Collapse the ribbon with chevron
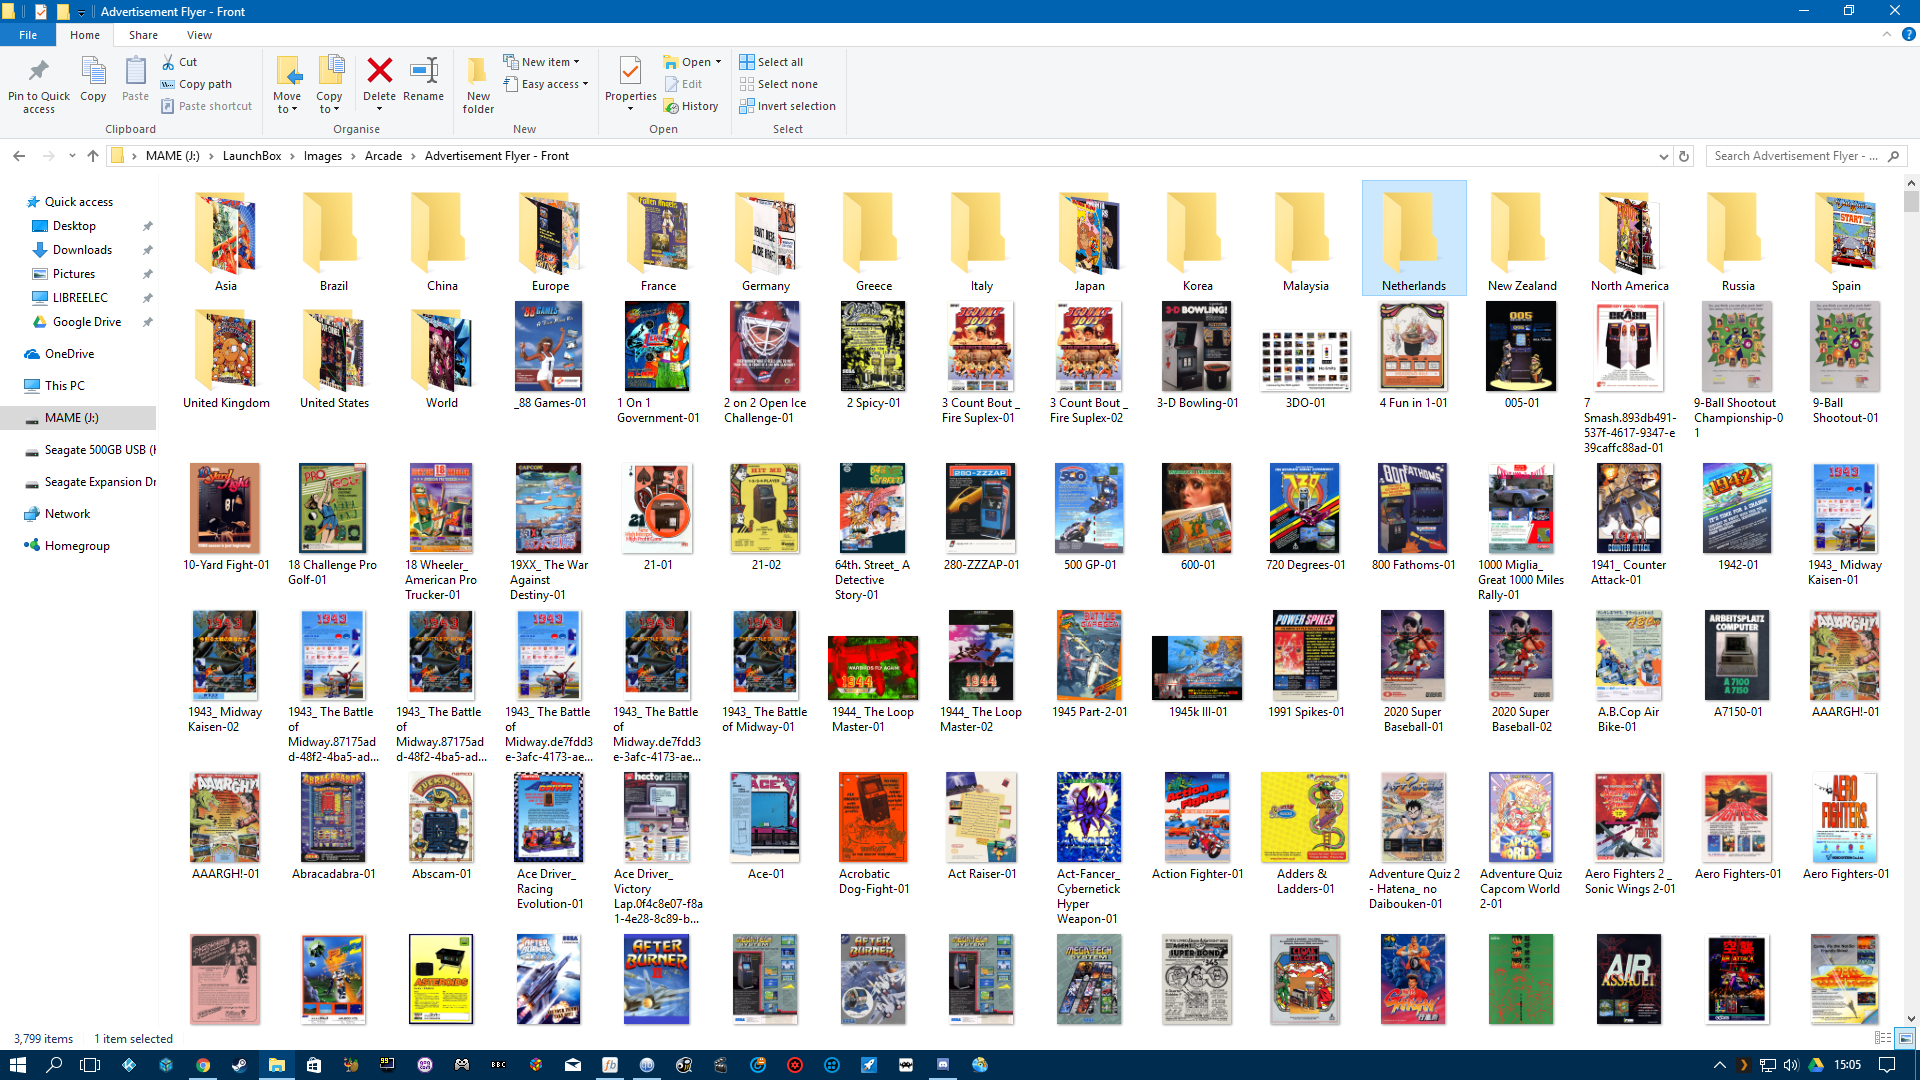 coord(1887,34)
